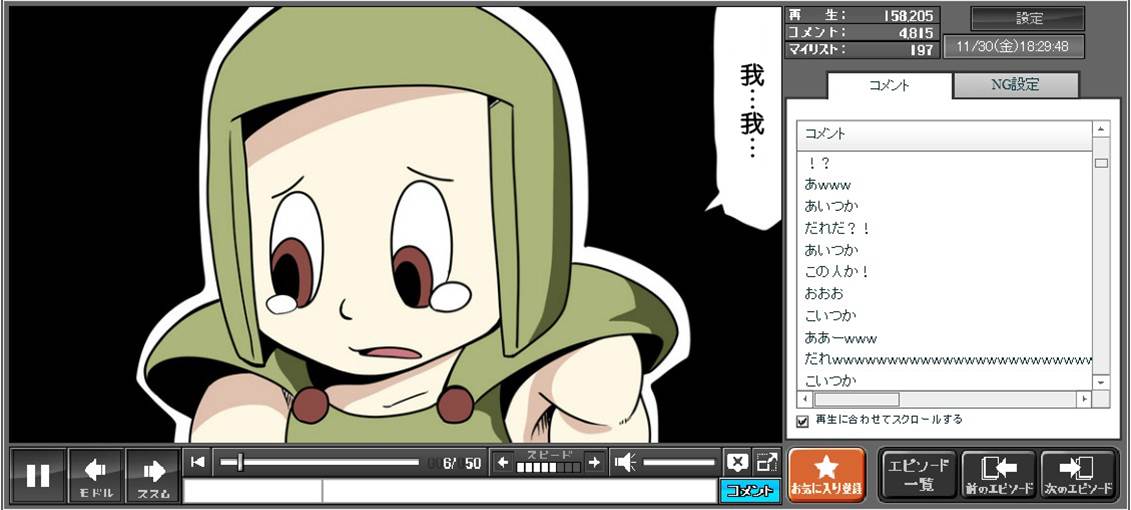This screenshot has height=510, width=1131.
Task: Select the コメント tab
Action: click(x=888, y=85)
